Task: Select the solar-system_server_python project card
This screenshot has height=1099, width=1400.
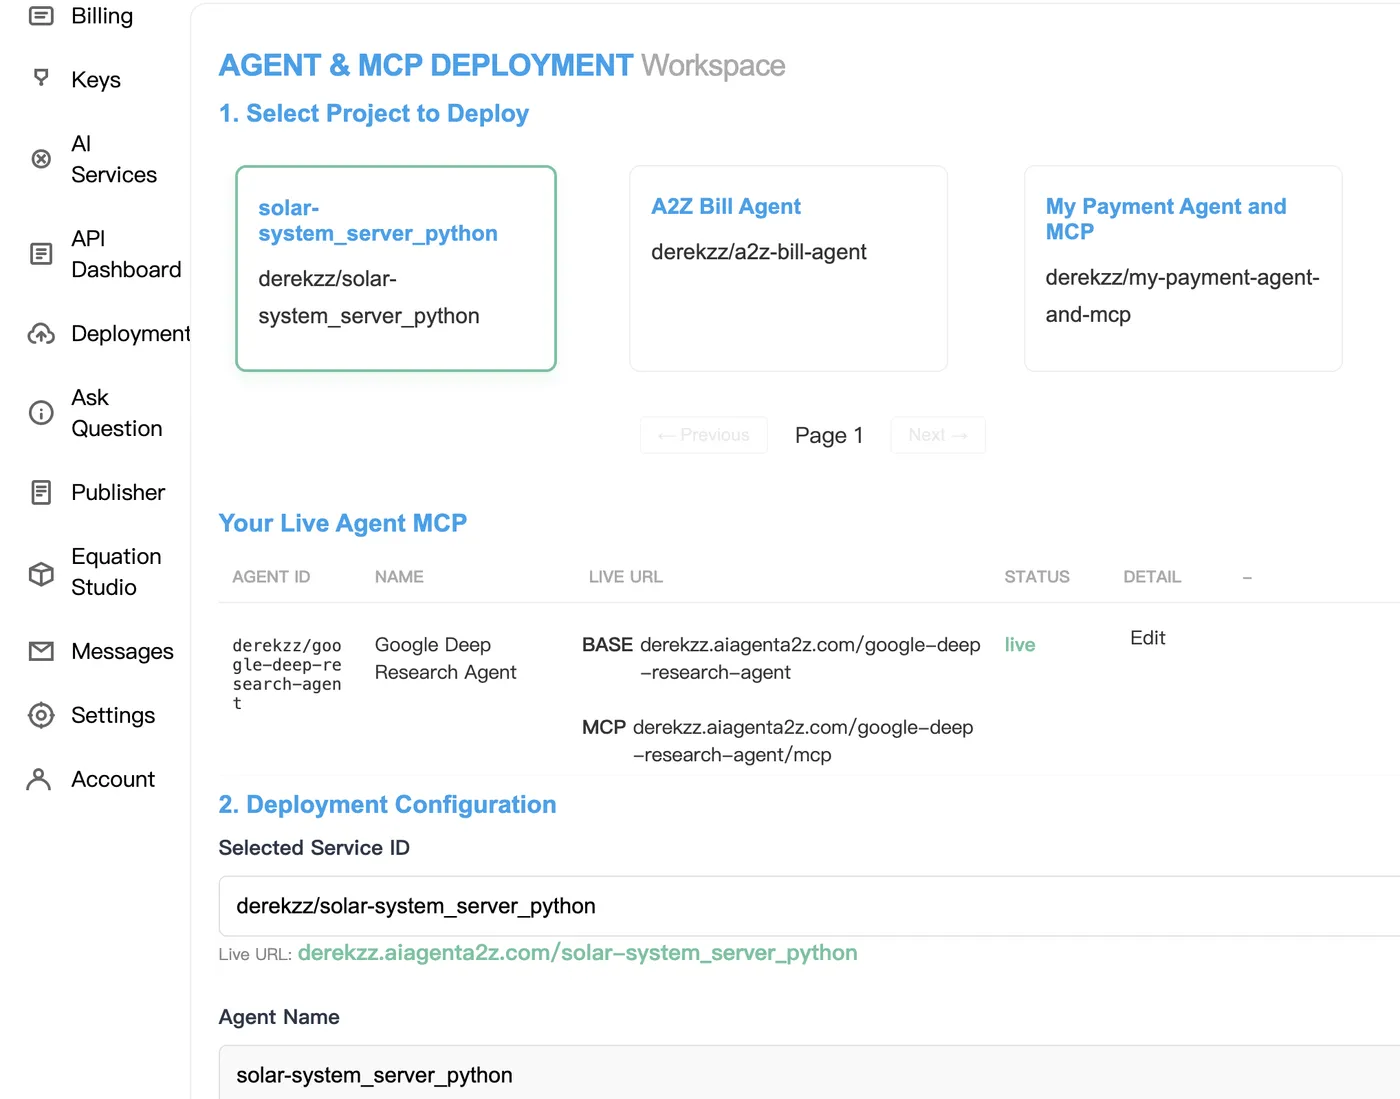Action: 395,268
